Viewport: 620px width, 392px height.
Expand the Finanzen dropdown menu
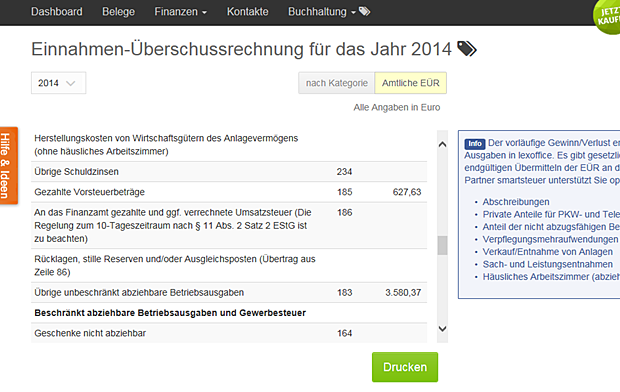pyautogui.click(x=180, y=12)
